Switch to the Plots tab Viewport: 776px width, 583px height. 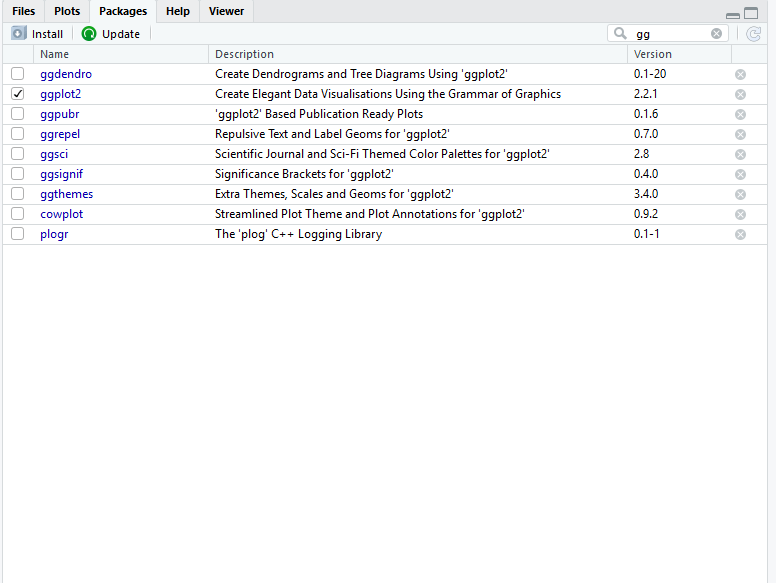pyautogui.click(x=67, y=11)
